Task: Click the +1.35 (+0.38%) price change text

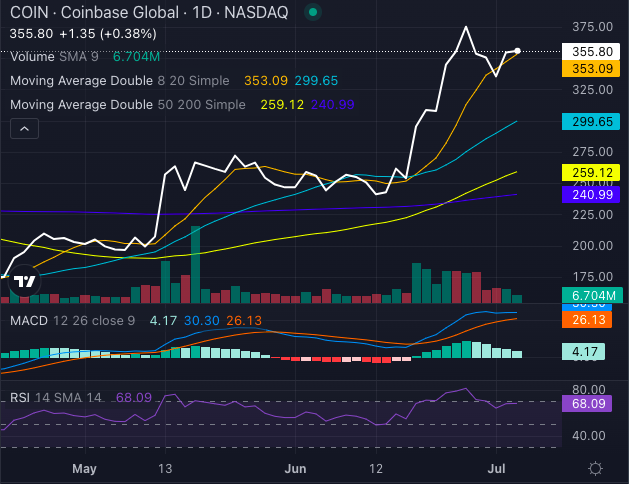Action: [x=108, y=34]
